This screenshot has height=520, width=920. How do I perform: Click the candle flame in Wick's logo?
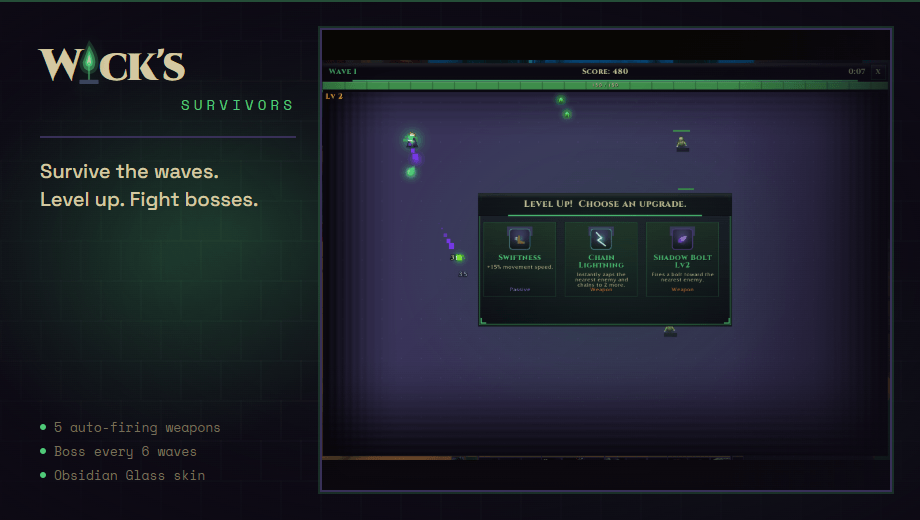tap(89, 59)
